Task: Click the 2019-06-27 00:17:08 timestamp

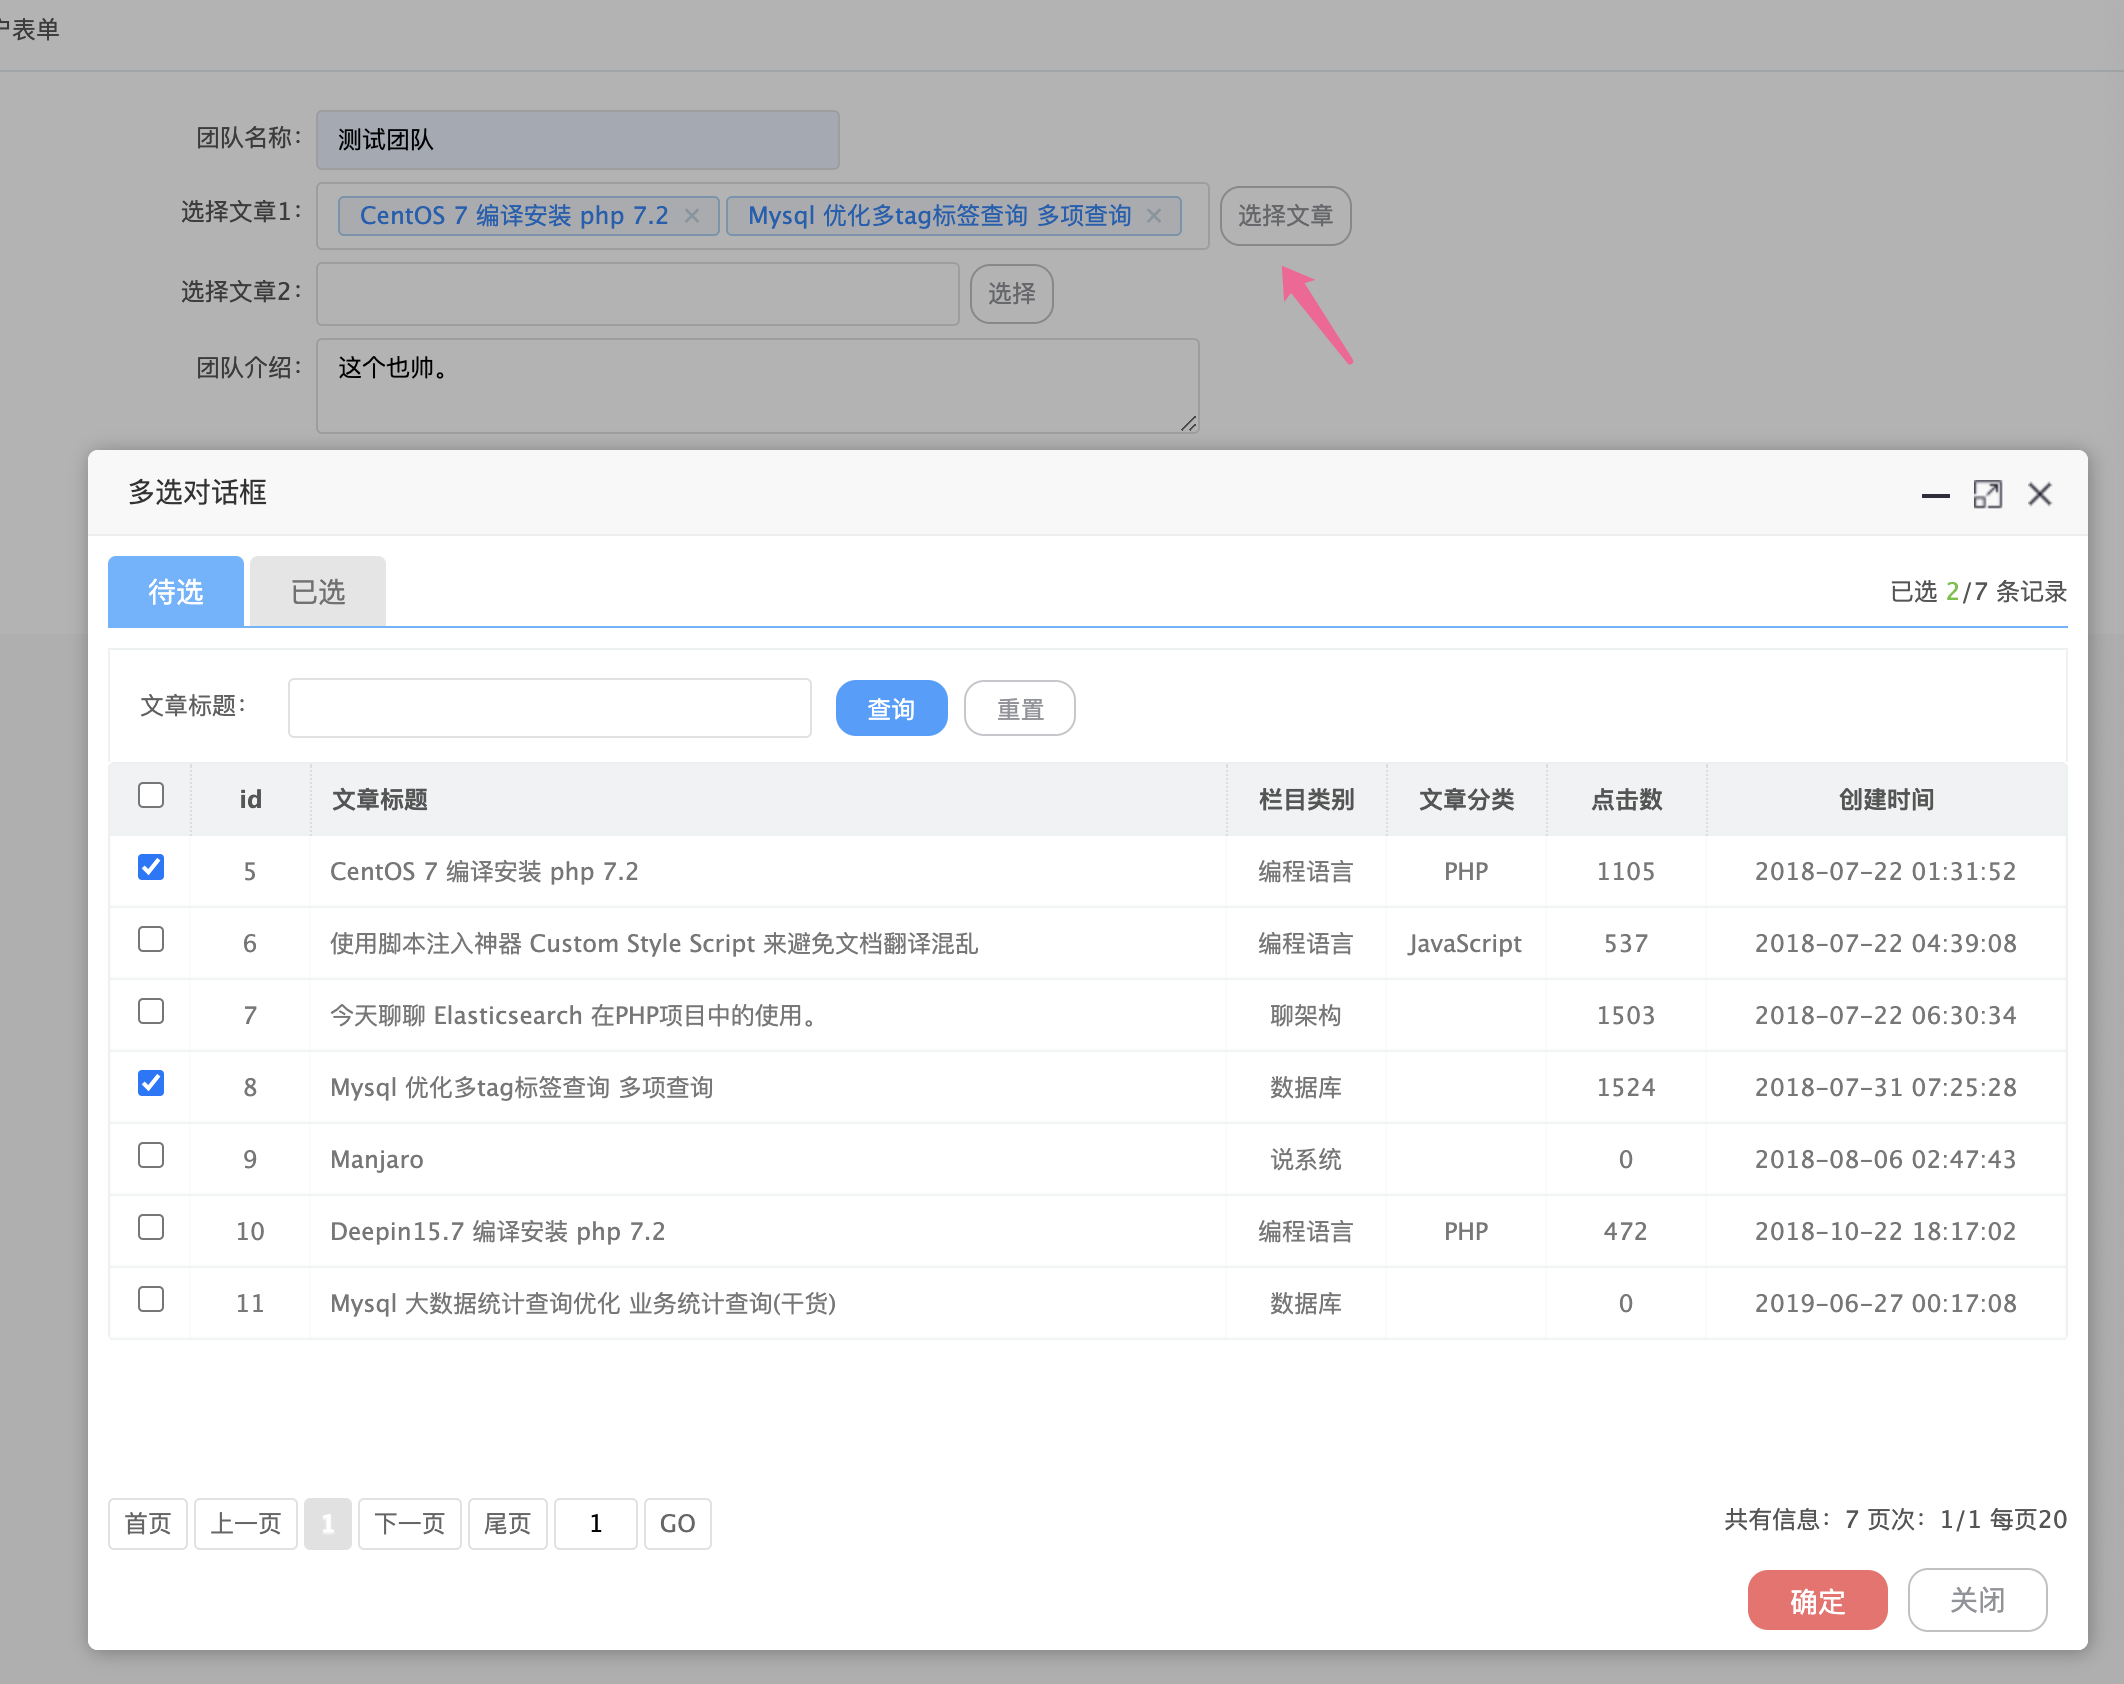Action: (1886, 1303)
